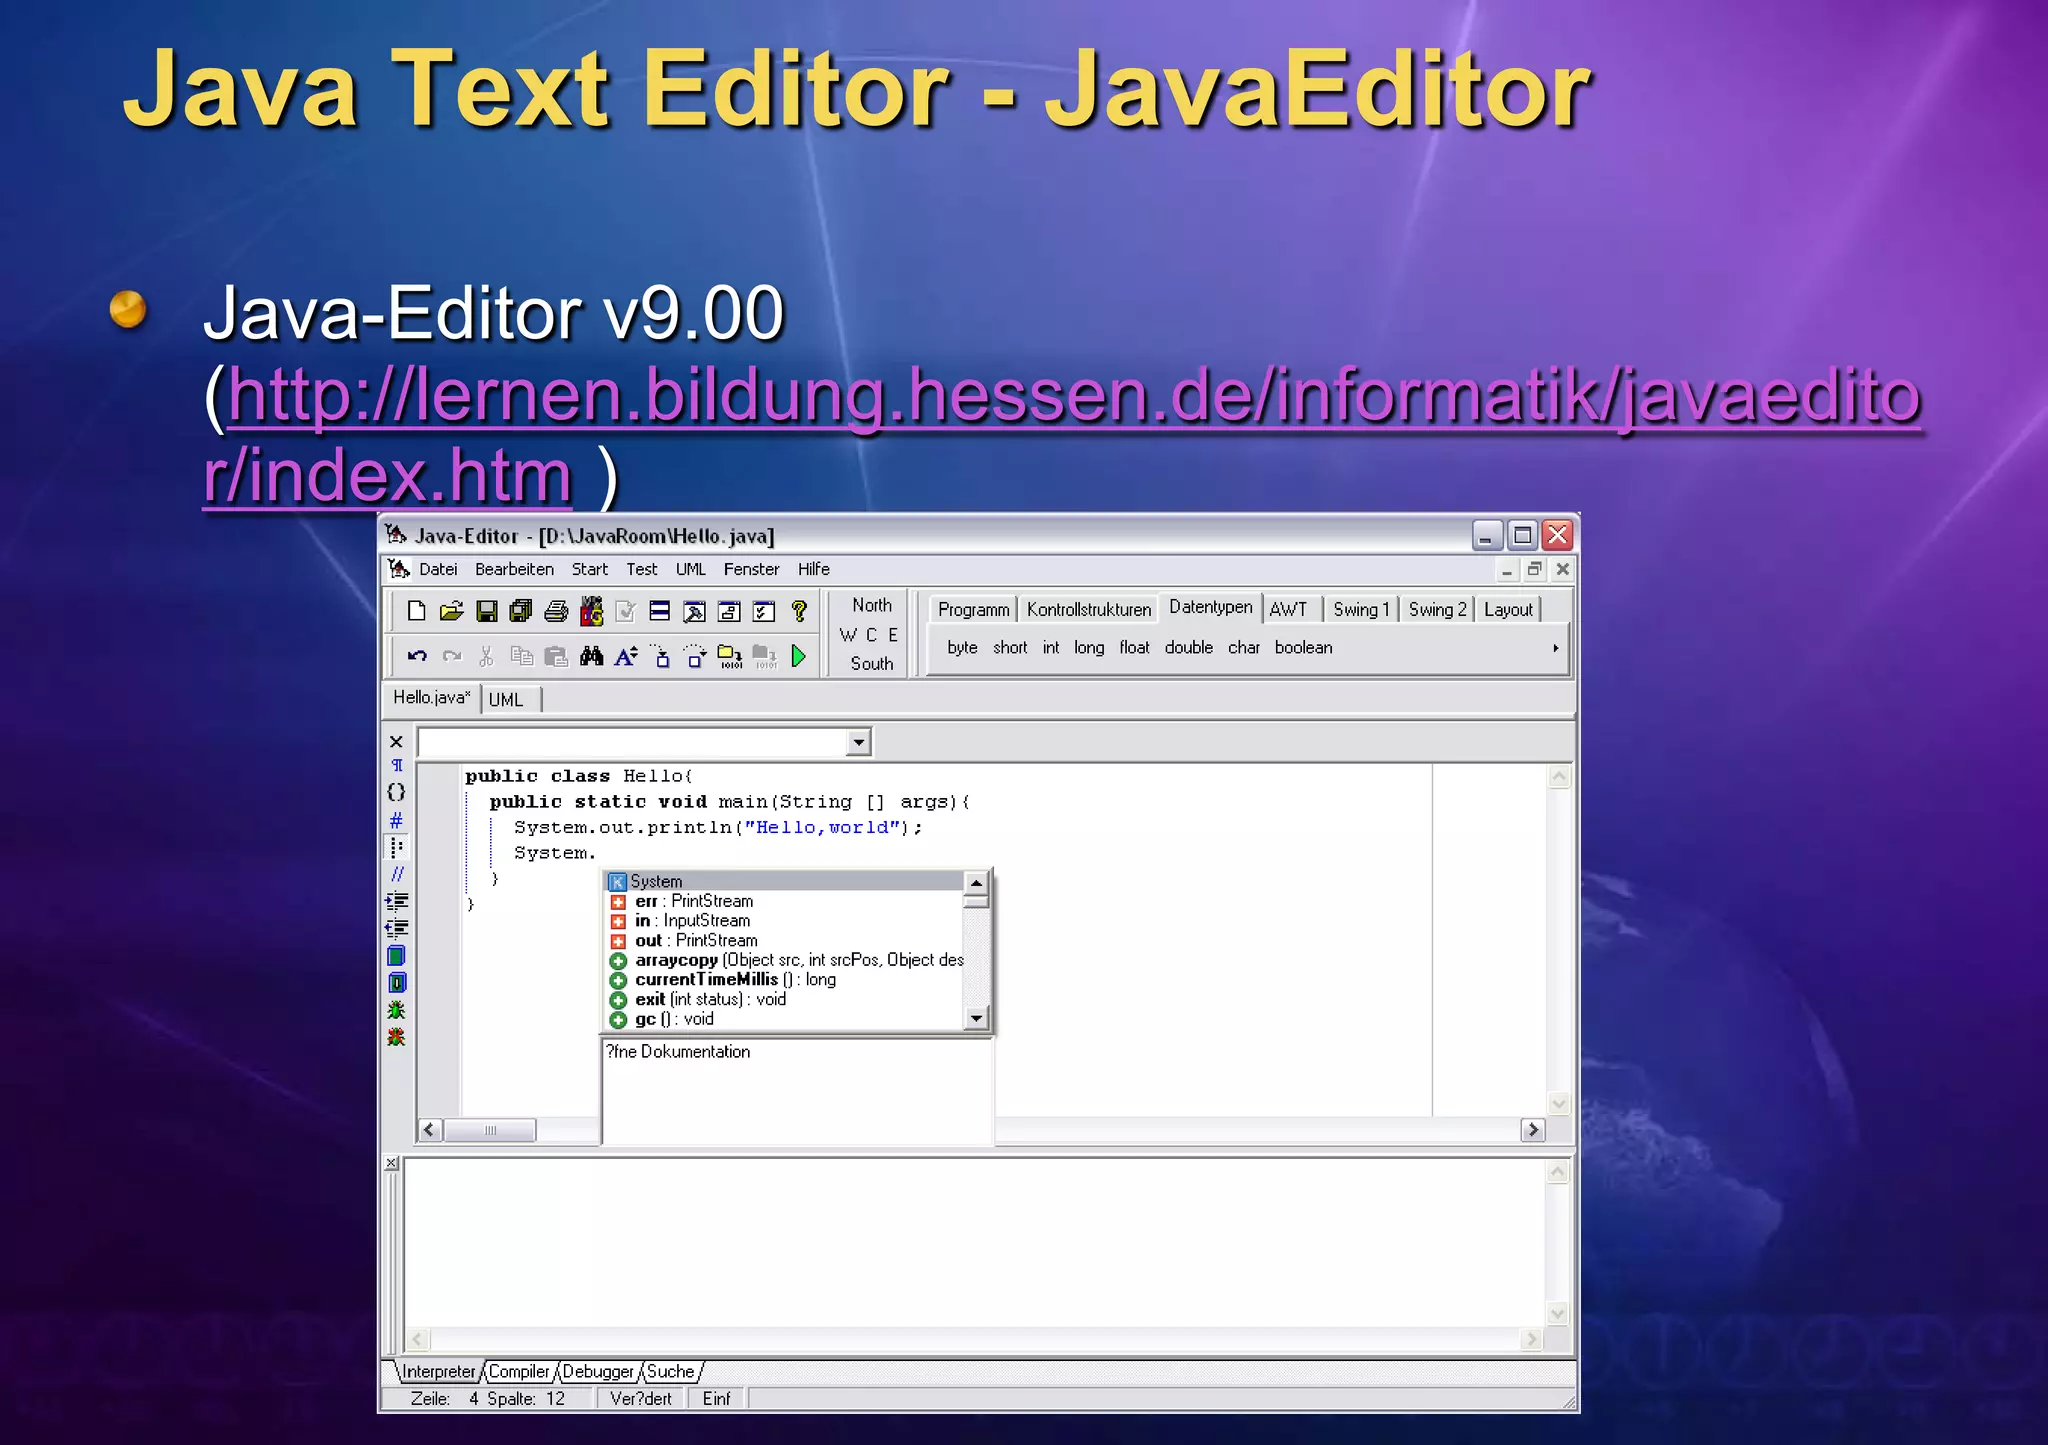This screenshot has width=2048, height=1445.
Task: Insert the byte data type
Action: [x=962, y=648]
